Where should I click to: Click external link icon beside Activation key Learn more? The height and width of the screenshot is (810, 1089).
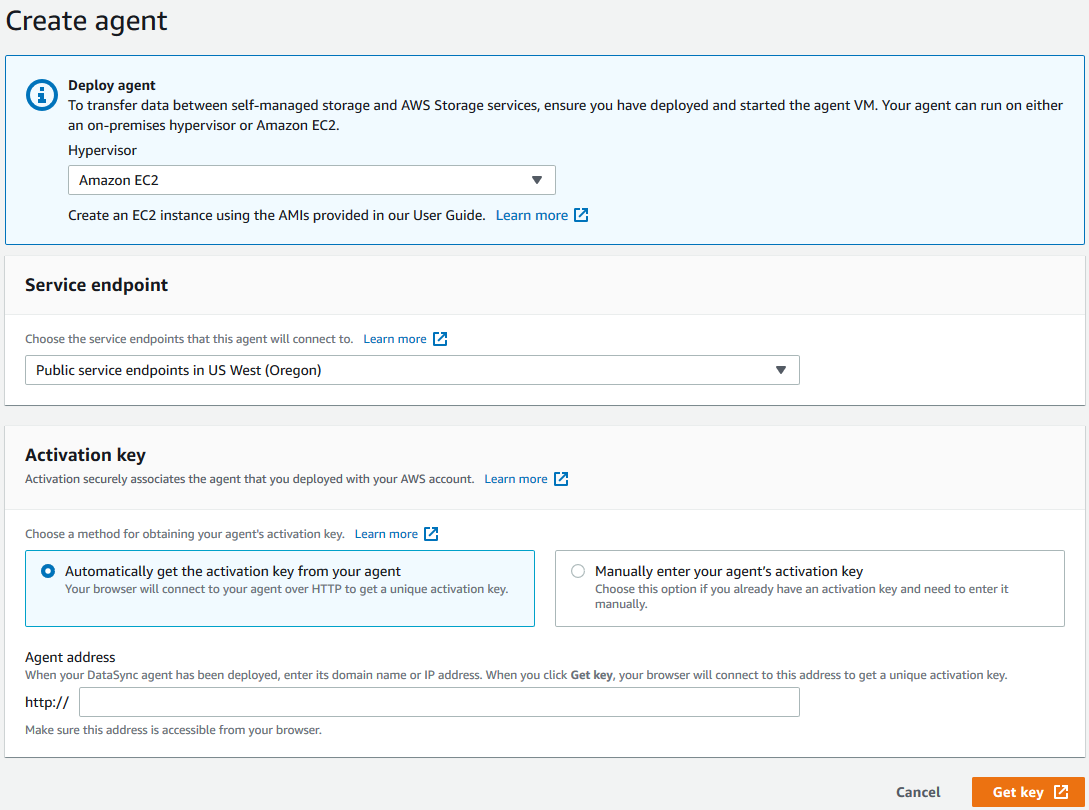[x=561, y=478]
